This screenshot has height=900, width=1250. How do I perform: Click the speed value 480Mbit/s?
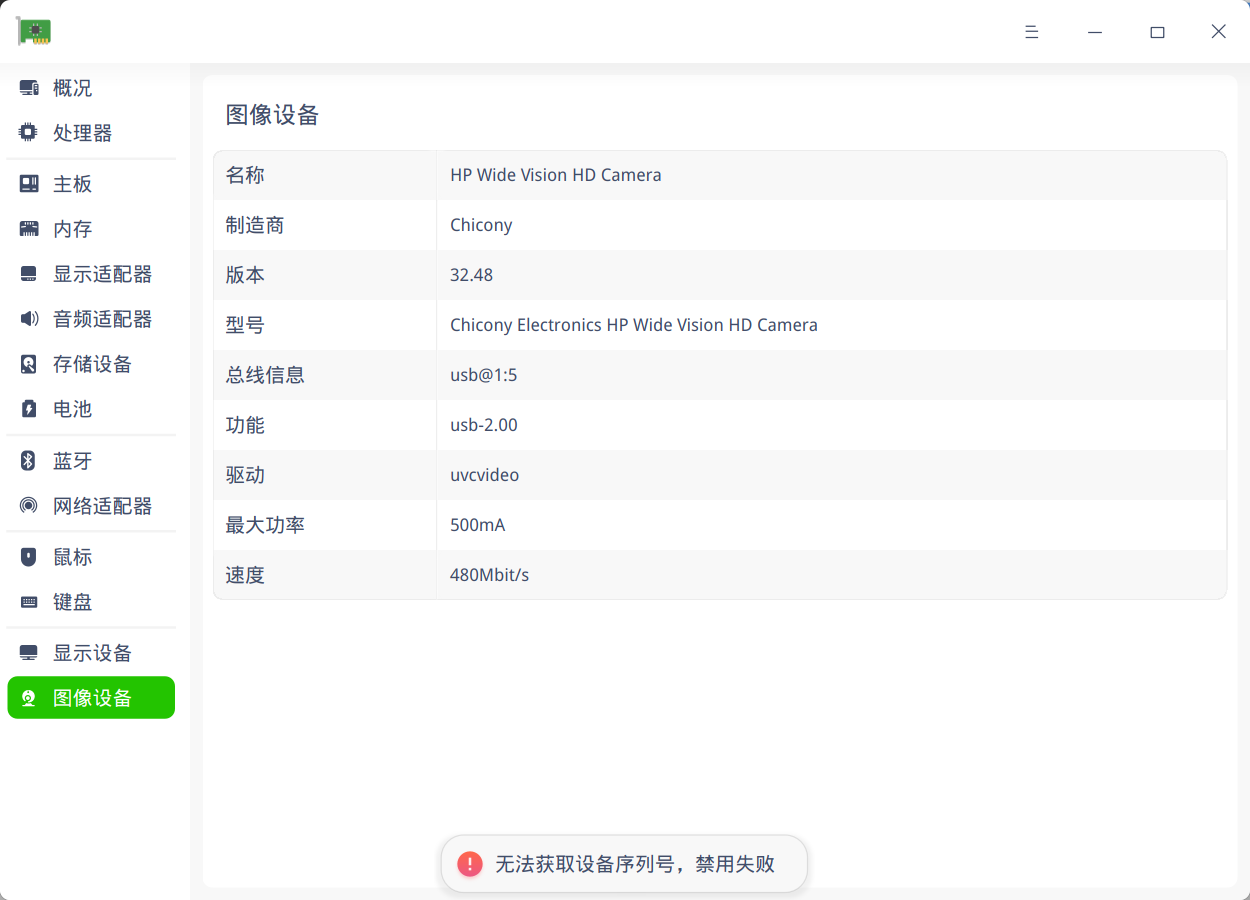point(490,575)
